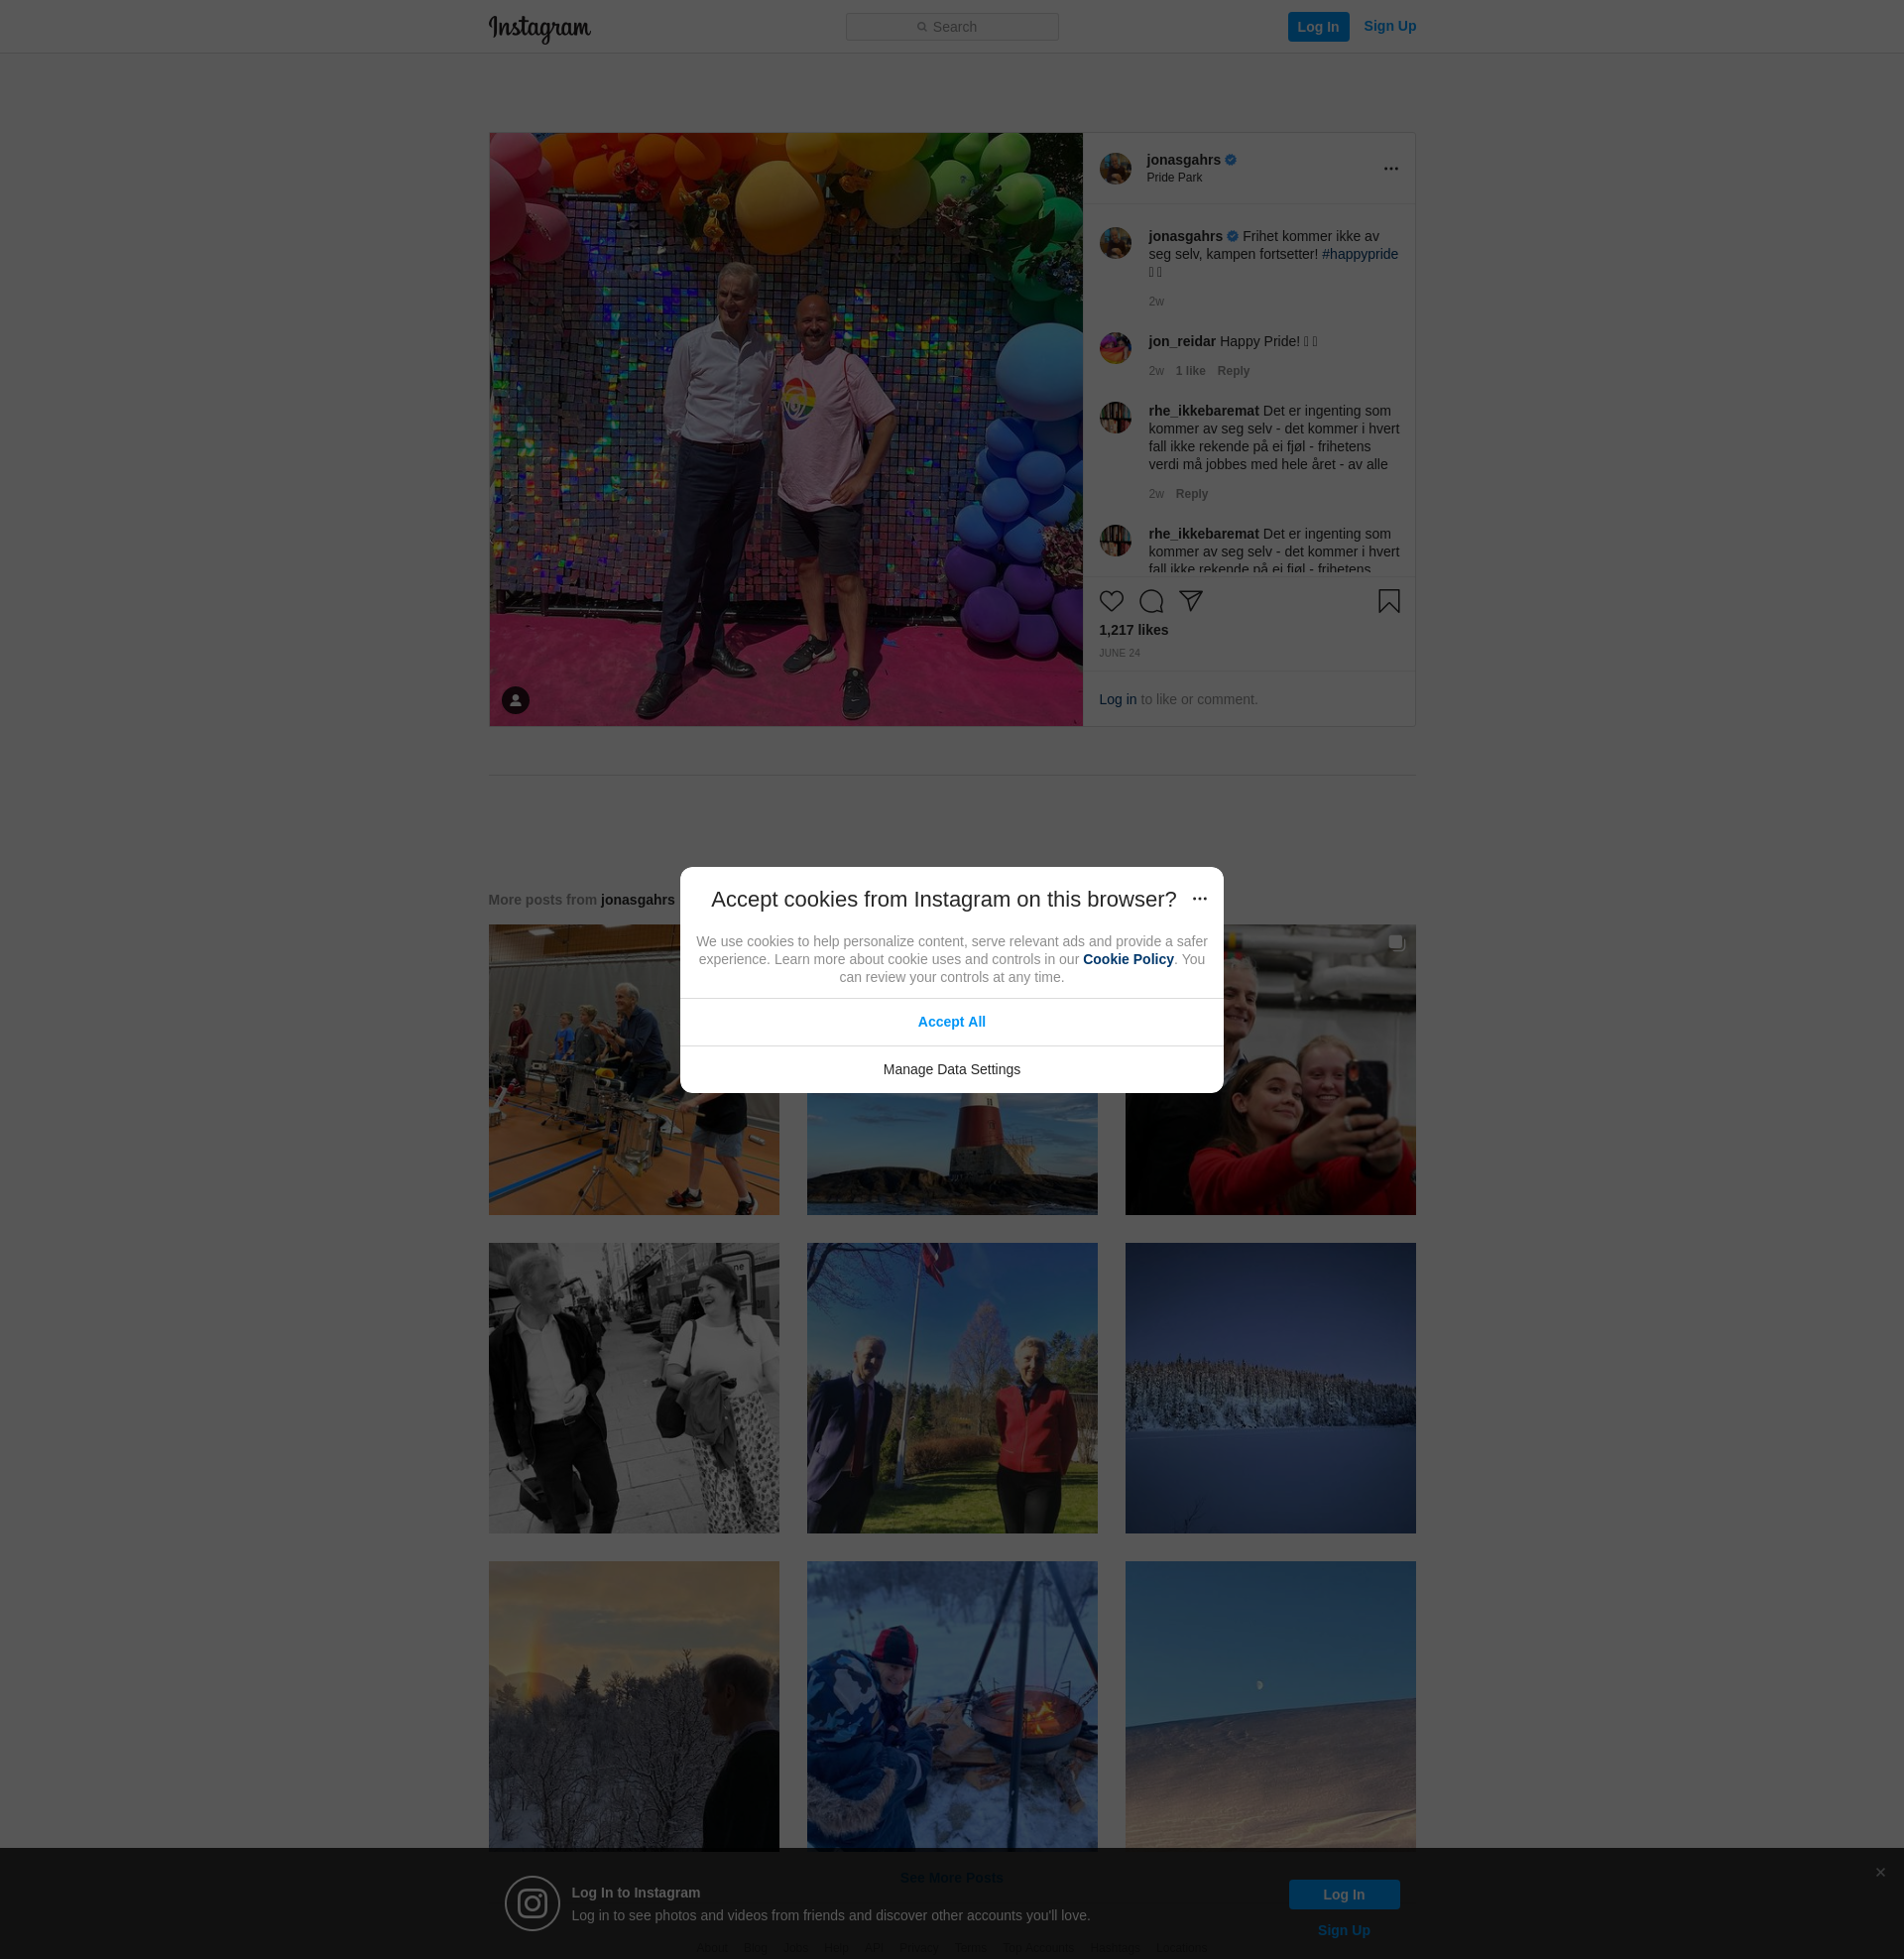Click the bookmark save icon
The height and width of the screenshot is (1959, 1904).
[1388, 601]
